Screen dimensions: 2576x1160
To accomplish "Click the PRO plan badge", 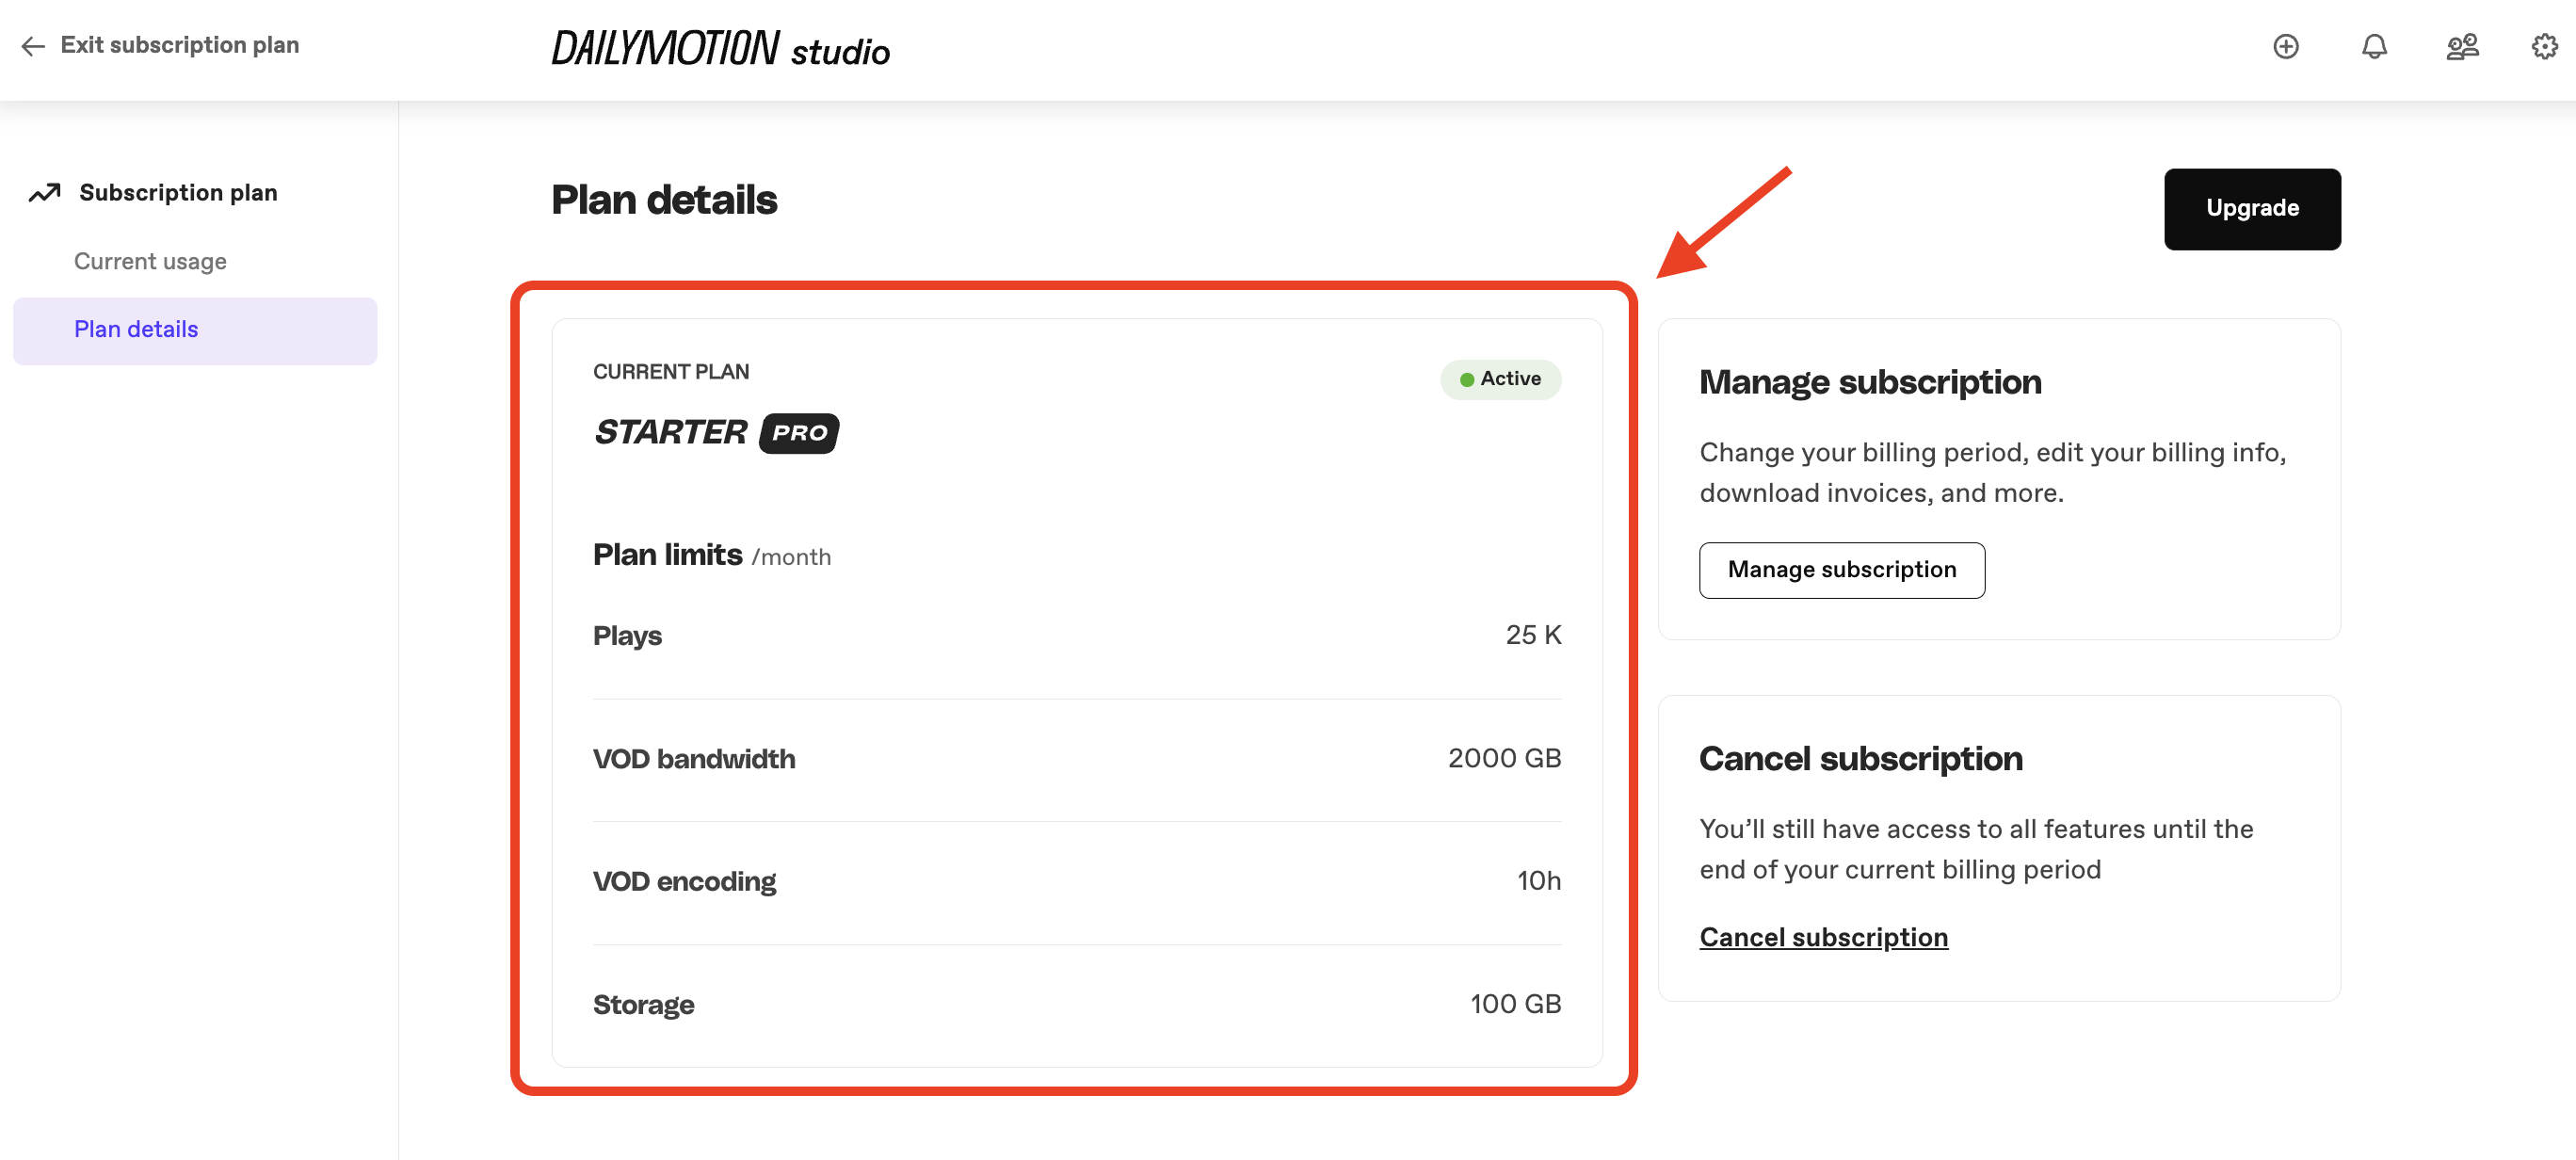I will tap(799, 433).
